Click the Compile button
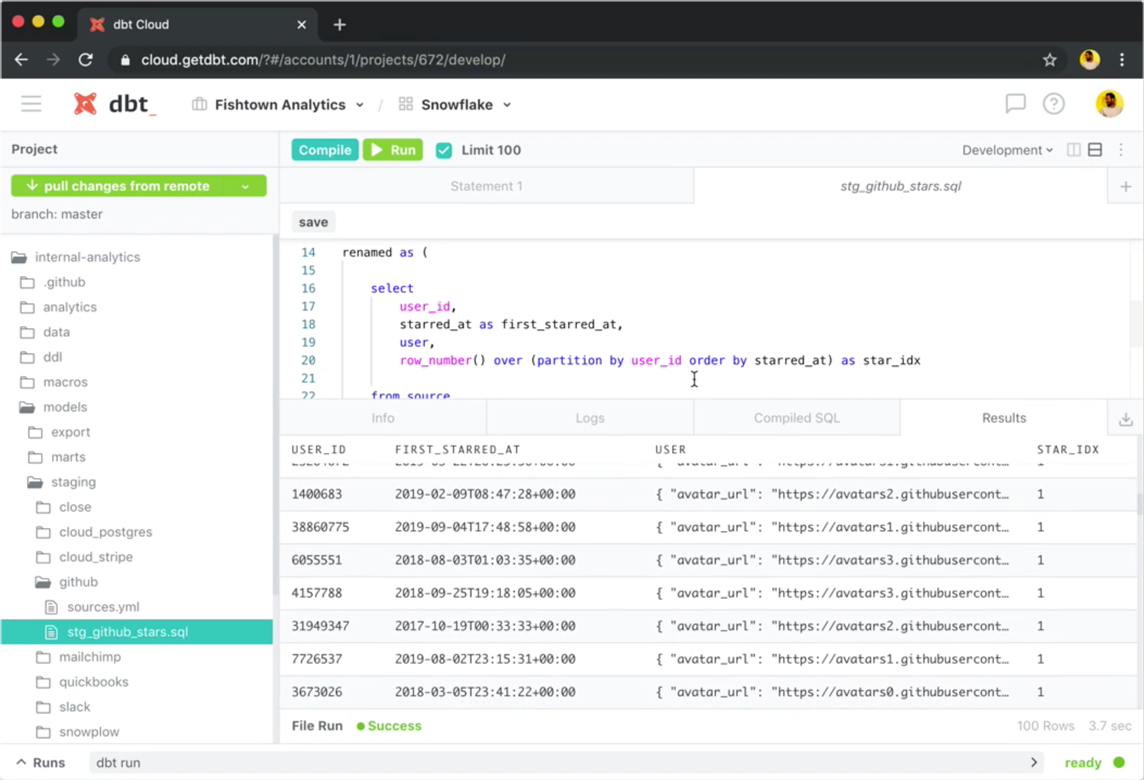The width and height of the screenshot is (1144, 780). click(324, 149)
